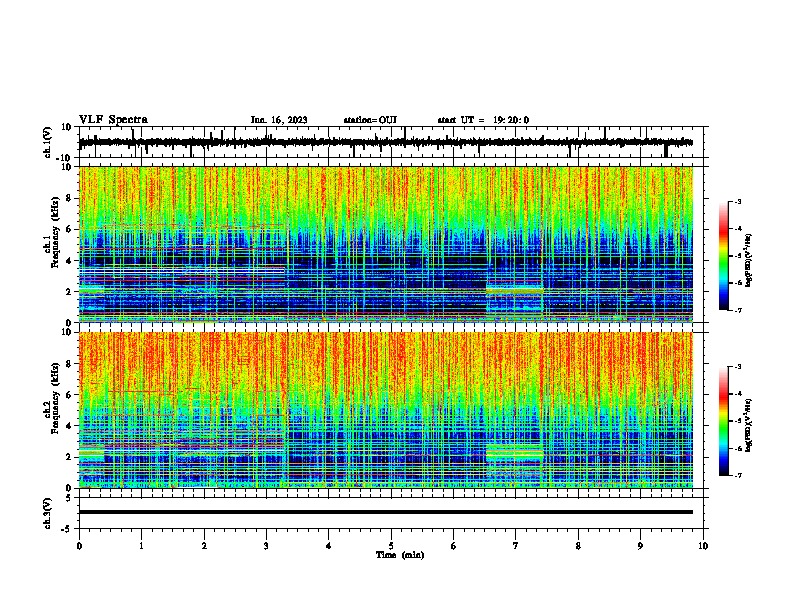
Task: Select the 'station=' label text
Action: click(361, 120)
